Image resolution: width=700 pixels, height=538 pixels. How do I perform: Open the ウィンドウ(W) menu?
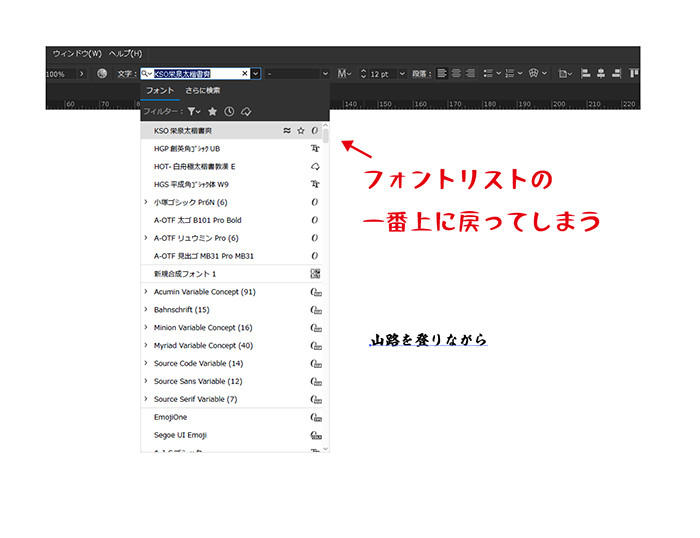click(76, 53)
